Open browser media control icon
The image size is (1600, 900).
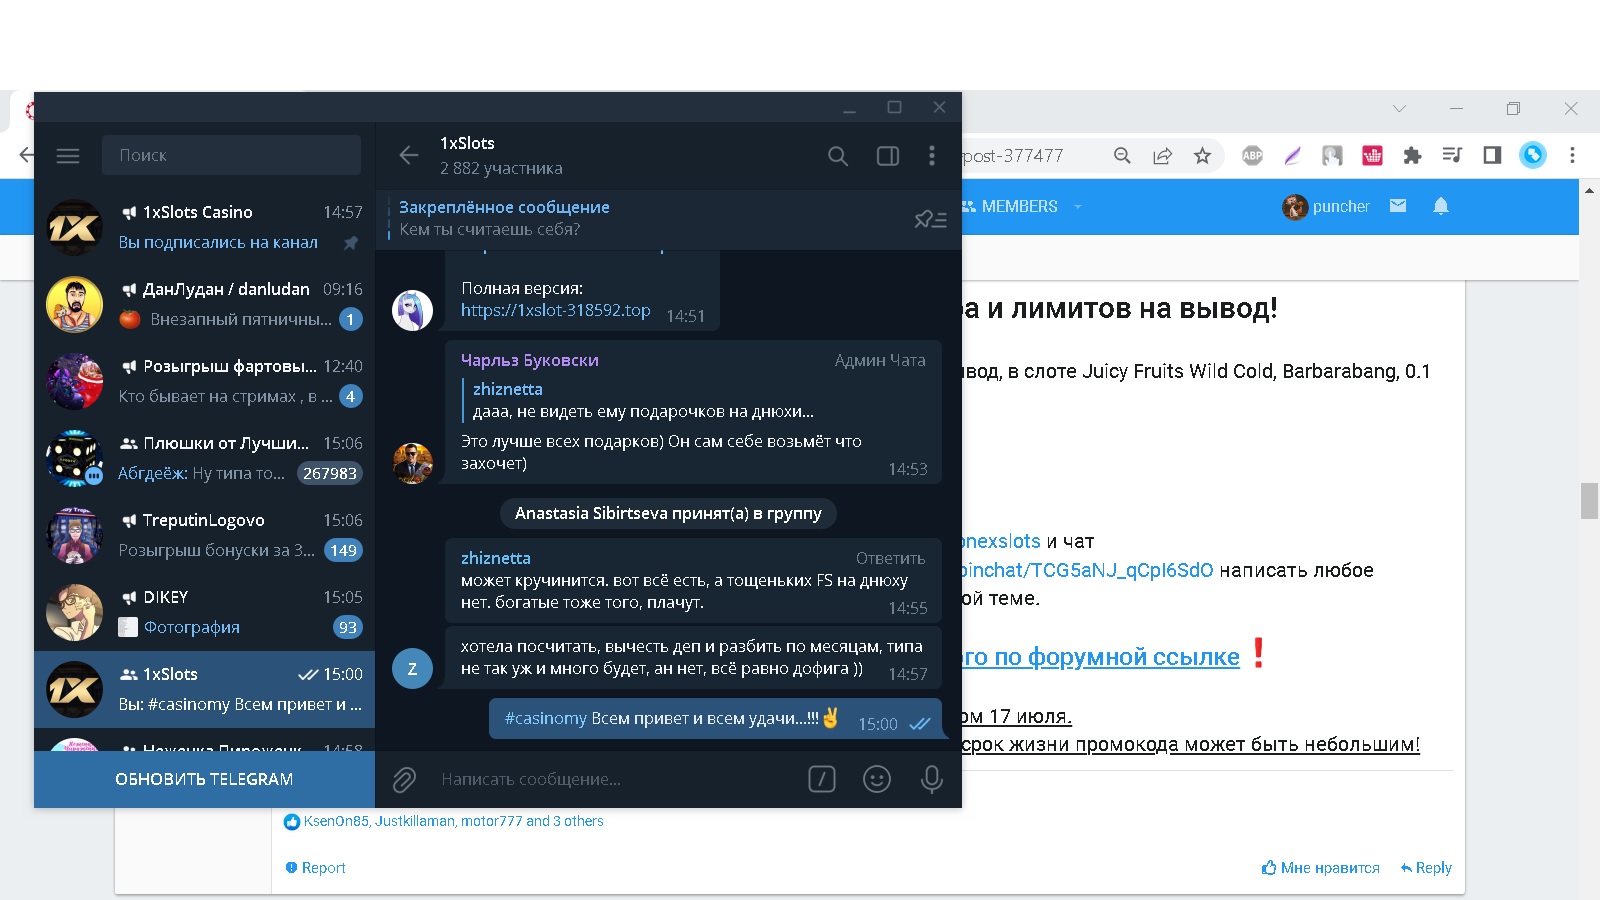pos(1452,155)
